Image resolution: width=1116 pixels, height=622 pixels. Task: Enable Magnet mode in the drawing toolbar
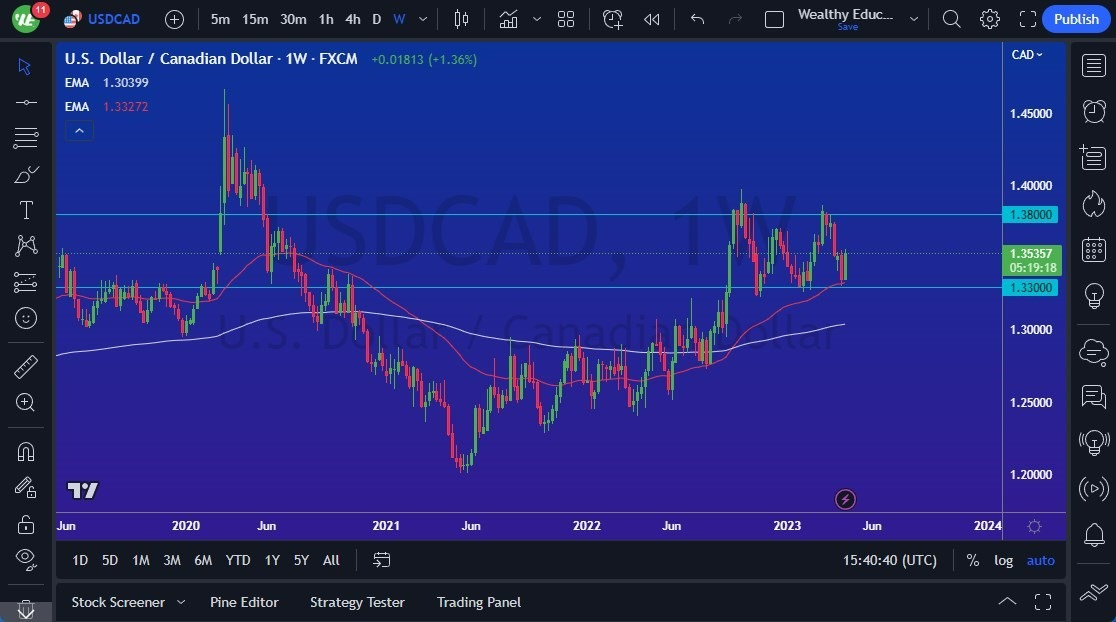point(26,452)
